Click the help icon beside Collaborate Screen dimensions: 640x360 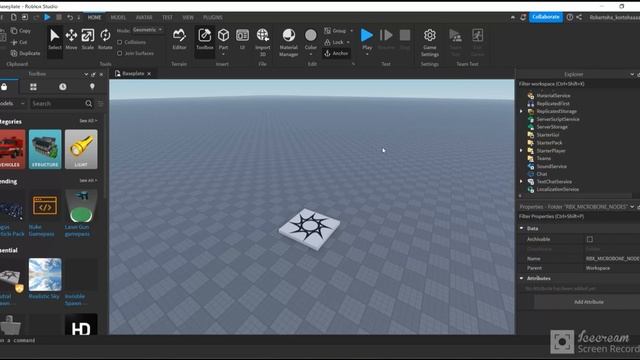(570, 17)
